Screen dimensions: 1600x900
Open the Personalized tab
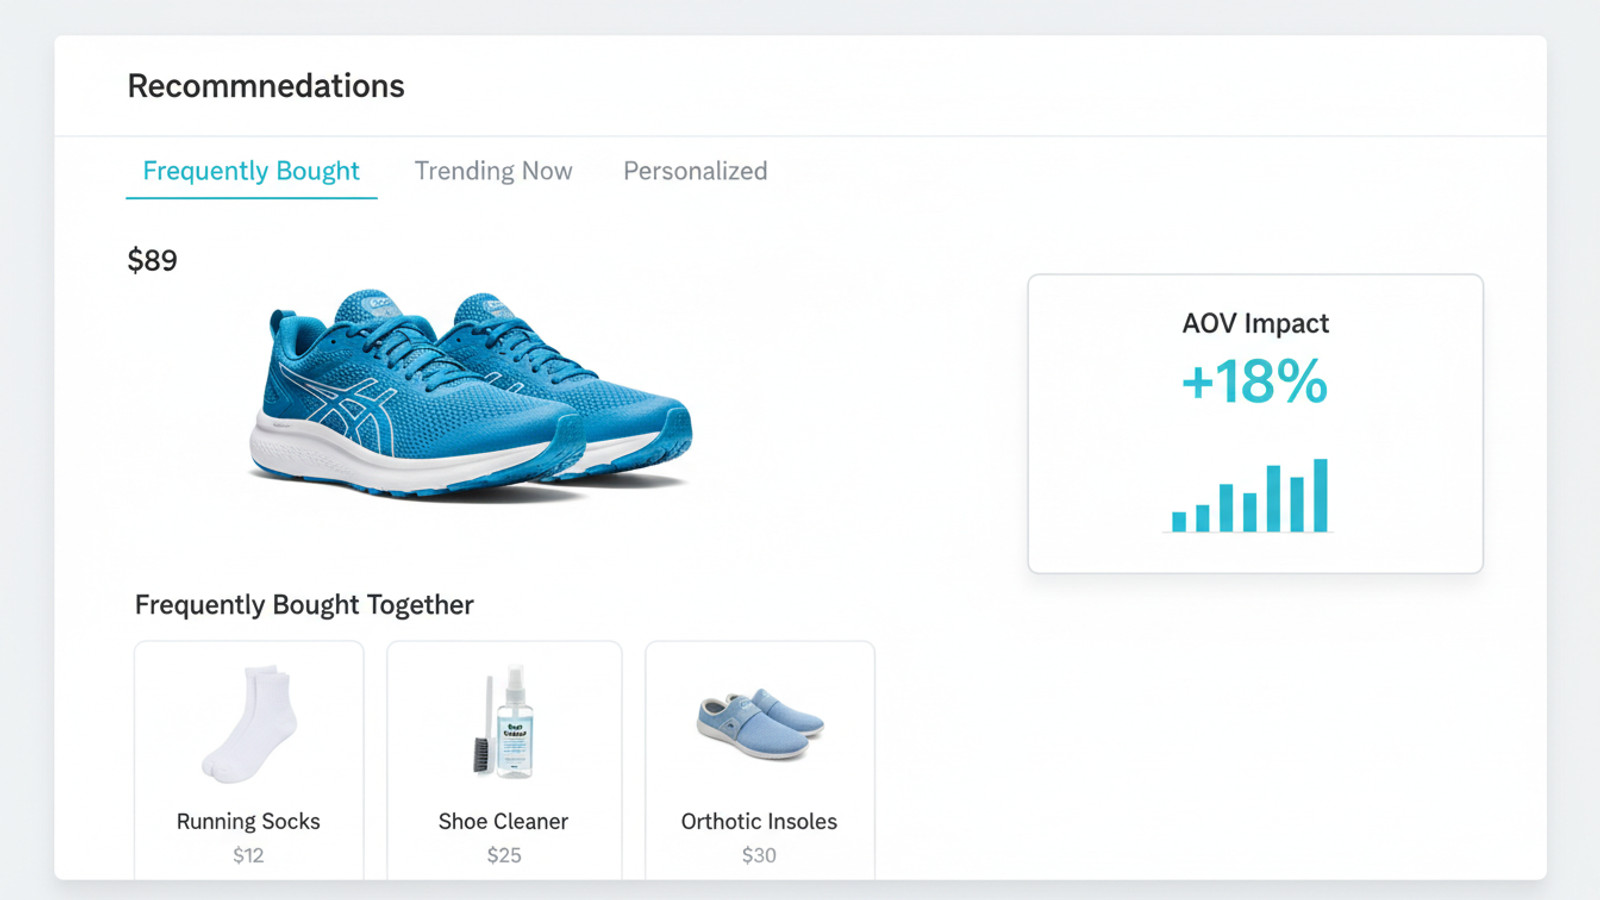(x=695, y=171)
